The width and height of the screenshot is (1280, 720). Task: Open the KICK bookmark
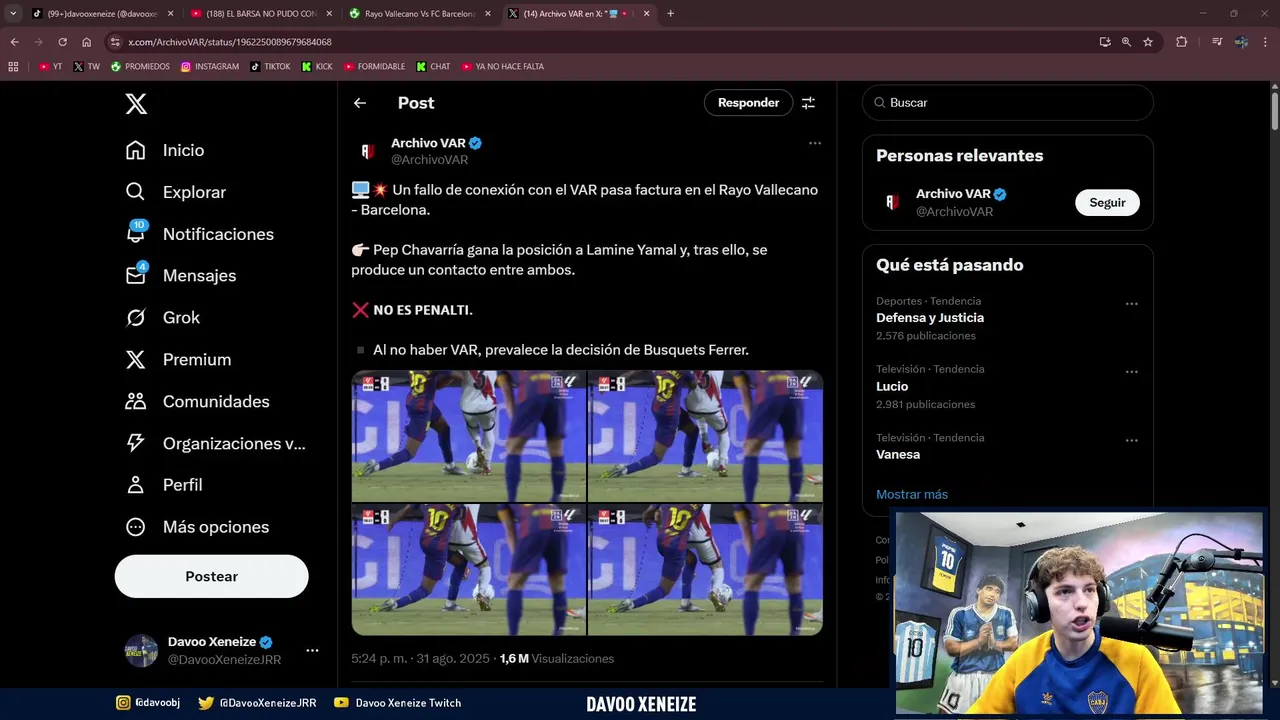pos(317,67)
